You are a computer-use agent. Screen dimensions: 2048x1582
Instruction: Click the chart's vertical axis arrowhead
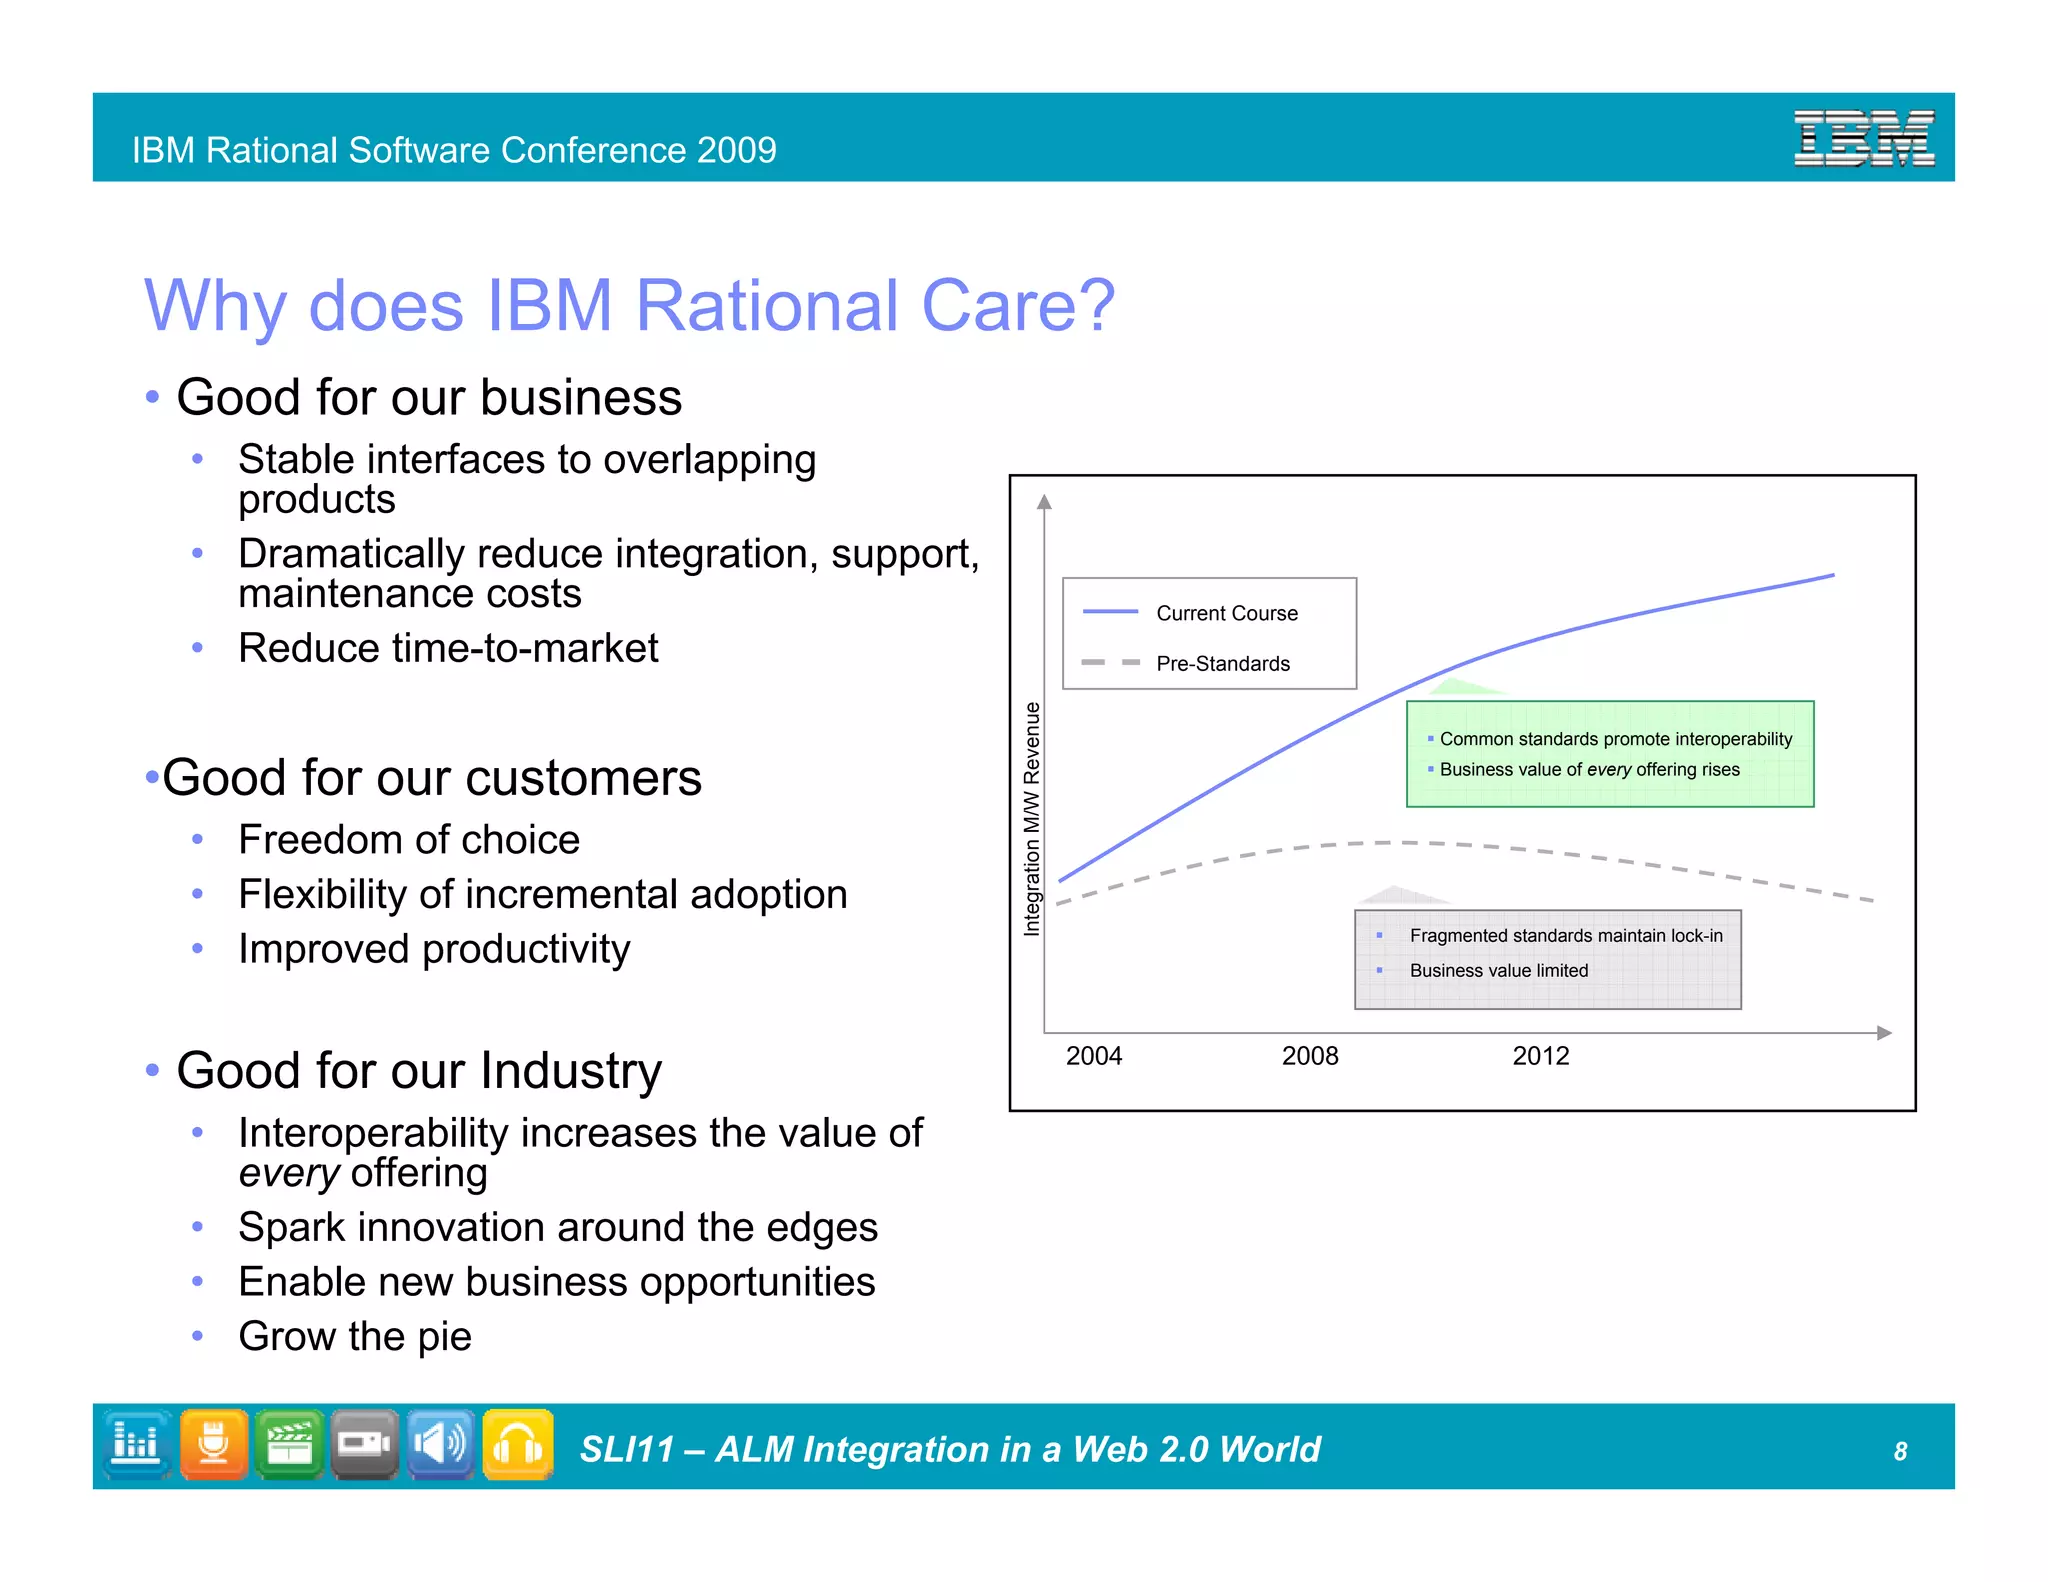(x=1044, y=502)
